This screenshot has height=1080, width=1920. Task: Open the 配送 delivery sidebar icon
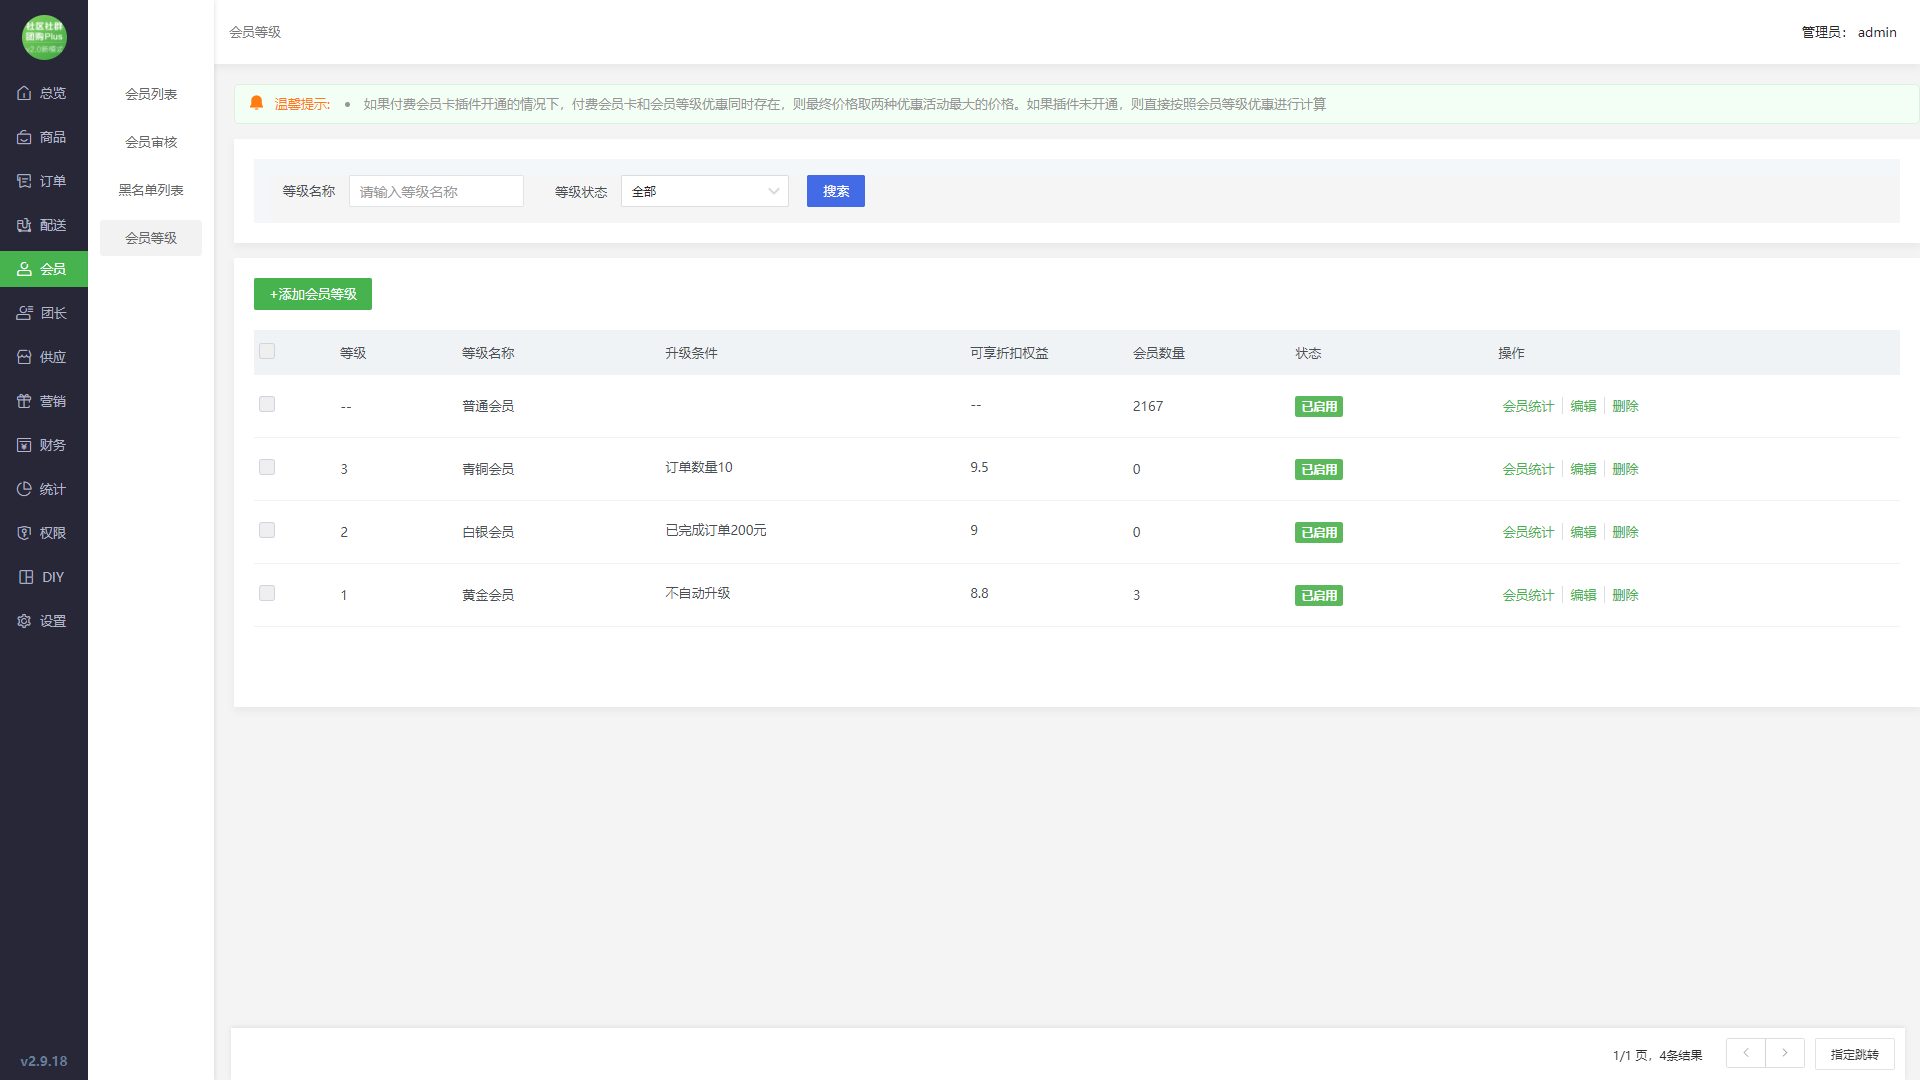click(24, 225)
